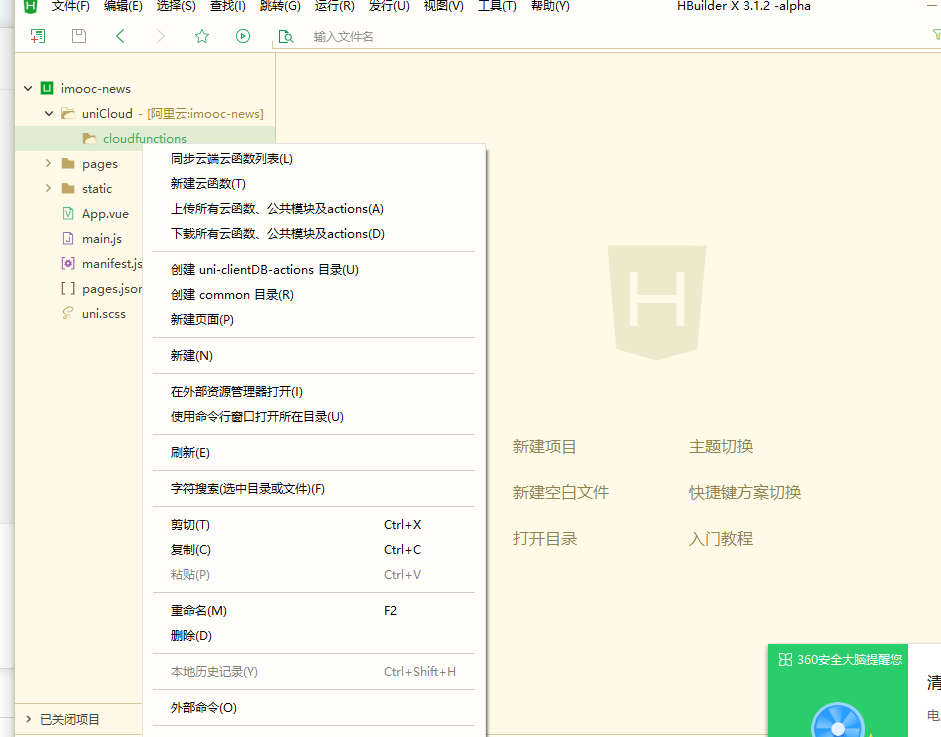Click the run play icon in toolbar
This screenshot has width=941, height=737.
pos(242,36)
